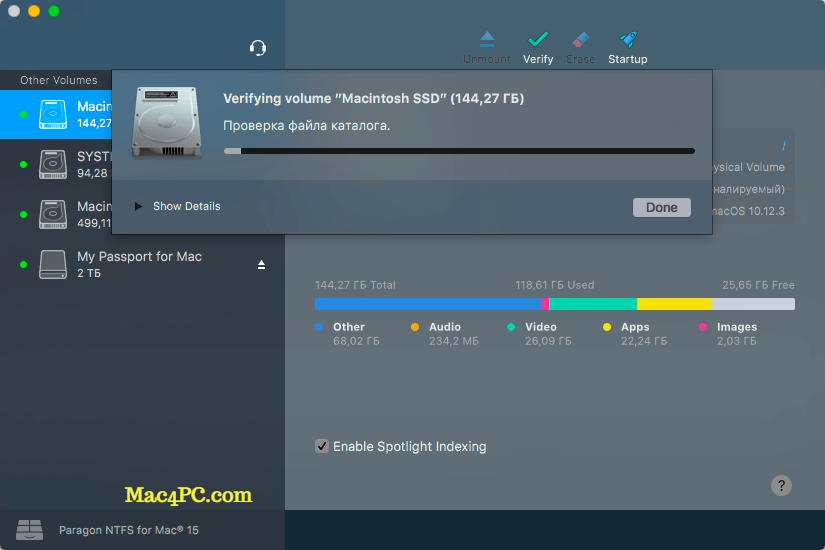Click the 144,27 ГБ Total label
Viewport: 825px width, 550px height.
(x=355, y=285)
